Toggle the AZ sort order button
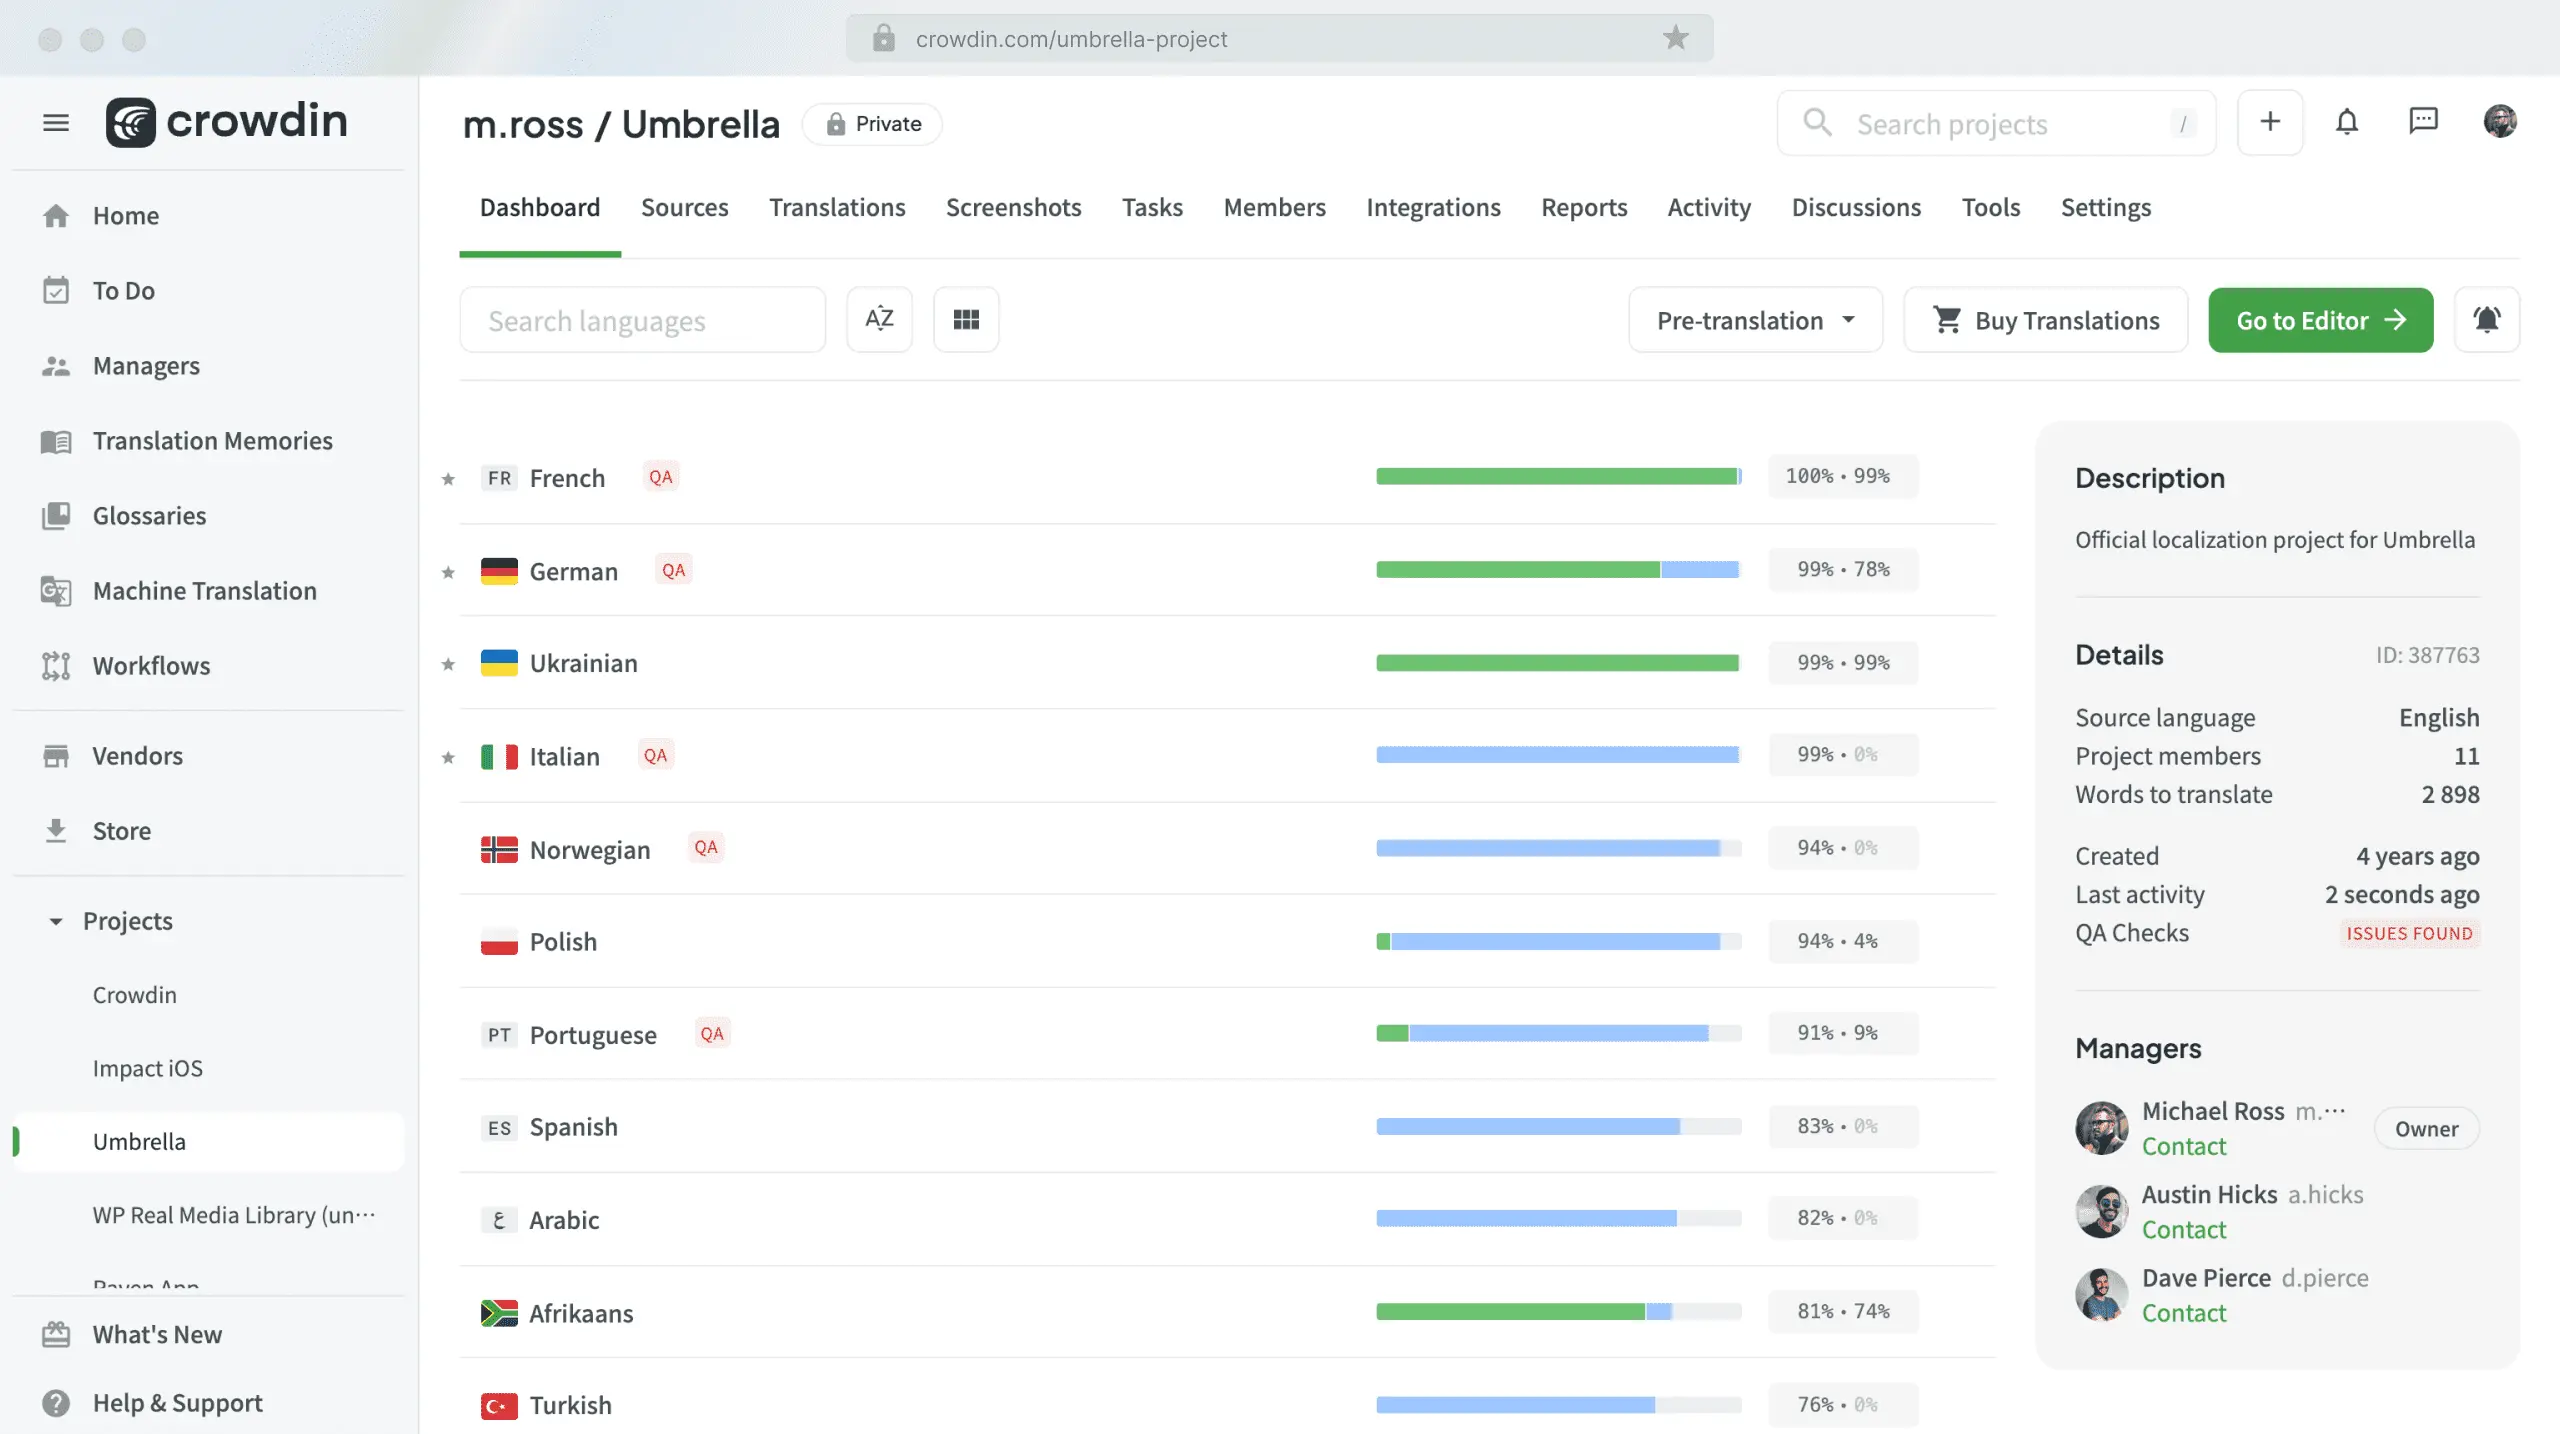 click(879, 318)
